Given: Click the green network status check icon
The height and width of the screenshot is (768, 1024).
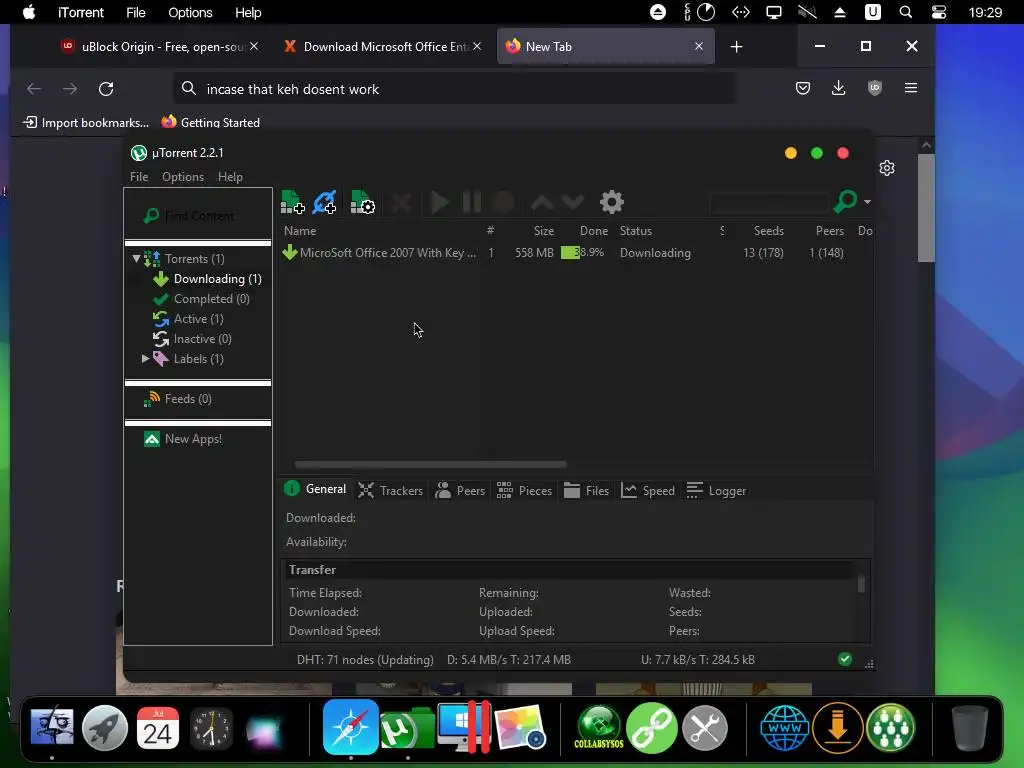Looking at the screenshot, I should click(x=845, y=659).
